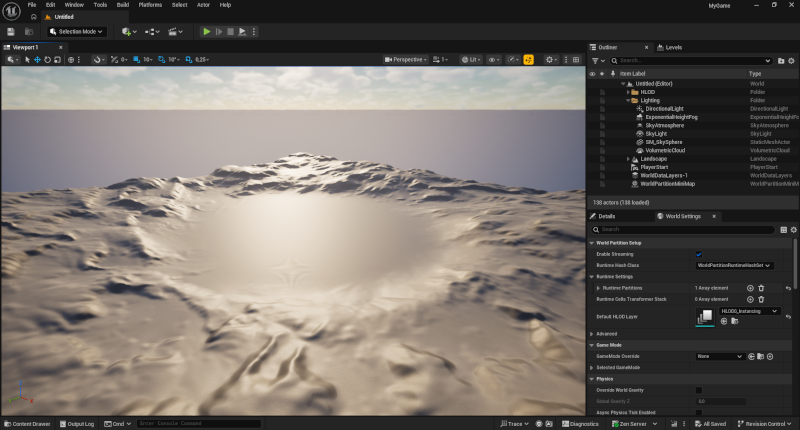Viewport: 800px width, 430px height.
Task: Enable Override World Gravity checkbox
Action: 698,390
